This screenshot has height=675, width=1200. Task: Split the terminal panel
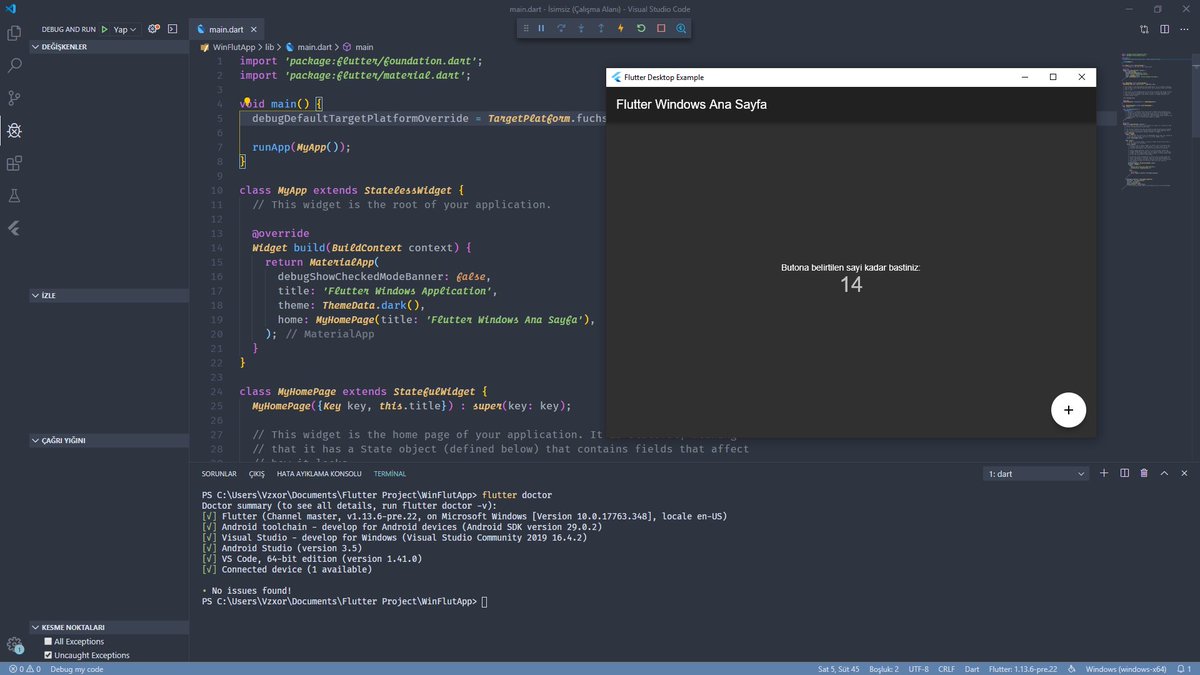1124,473
